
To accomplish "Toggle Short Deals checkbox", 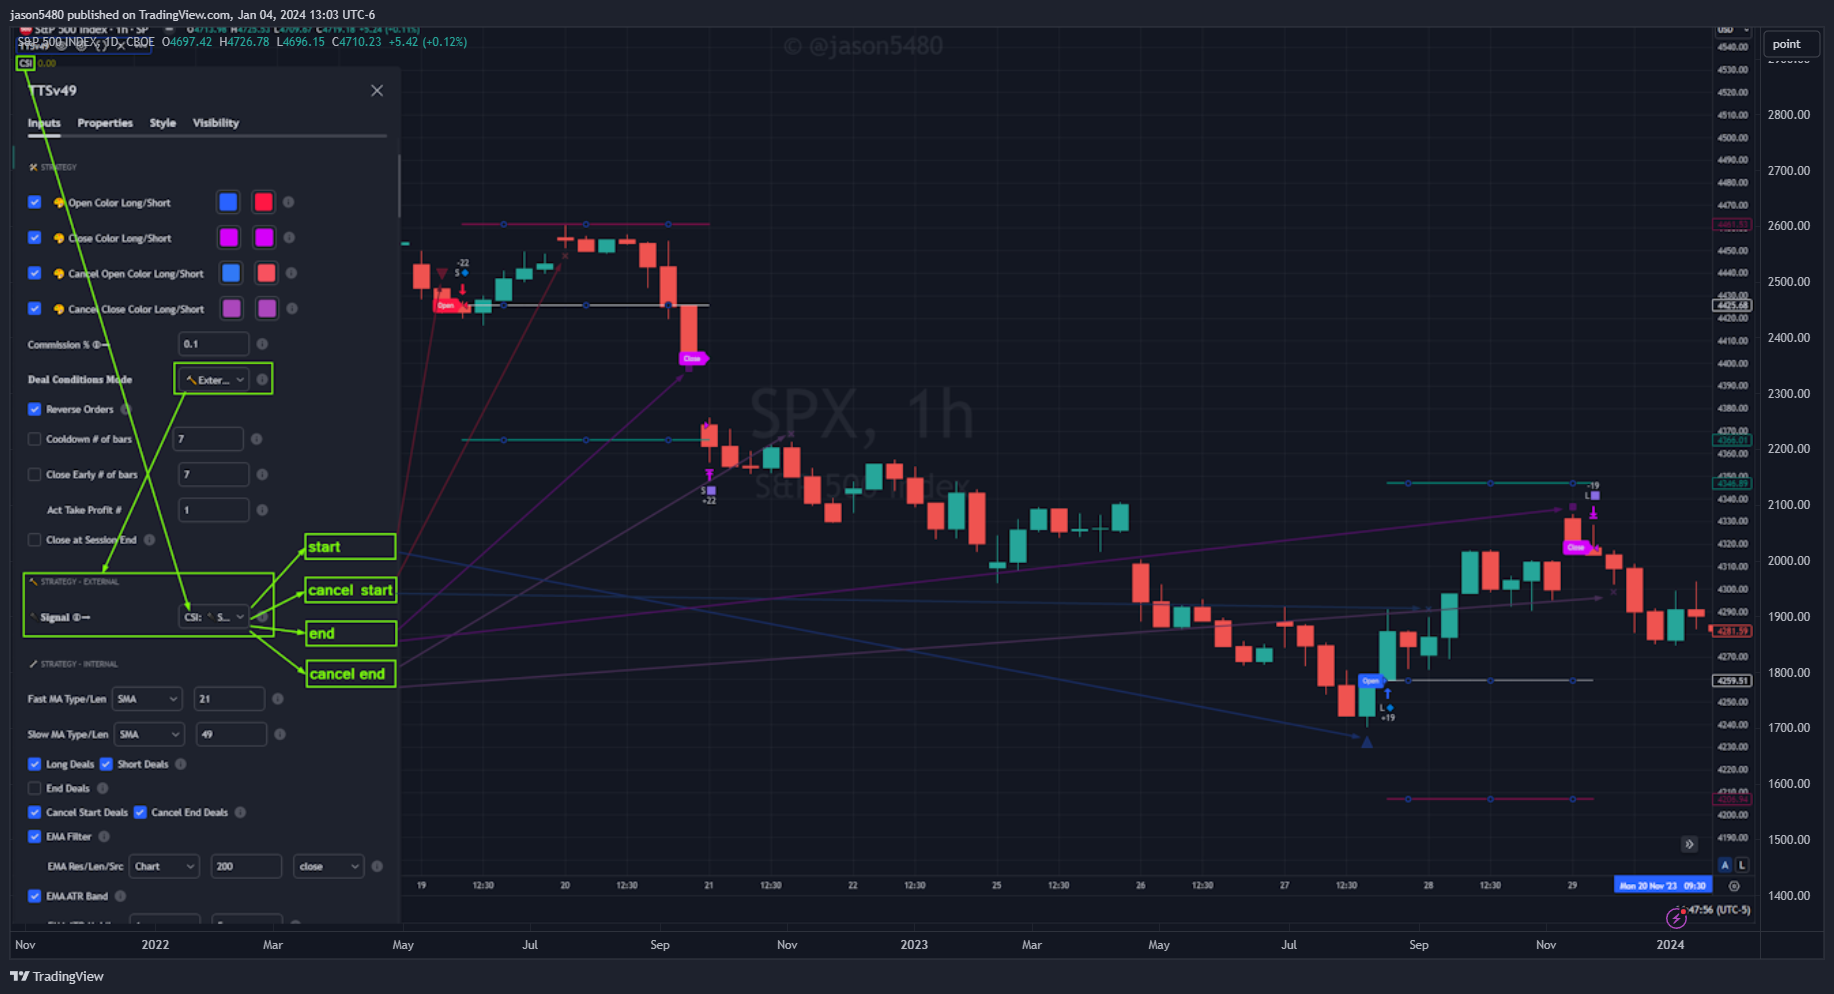I will (x=106, y=764).
